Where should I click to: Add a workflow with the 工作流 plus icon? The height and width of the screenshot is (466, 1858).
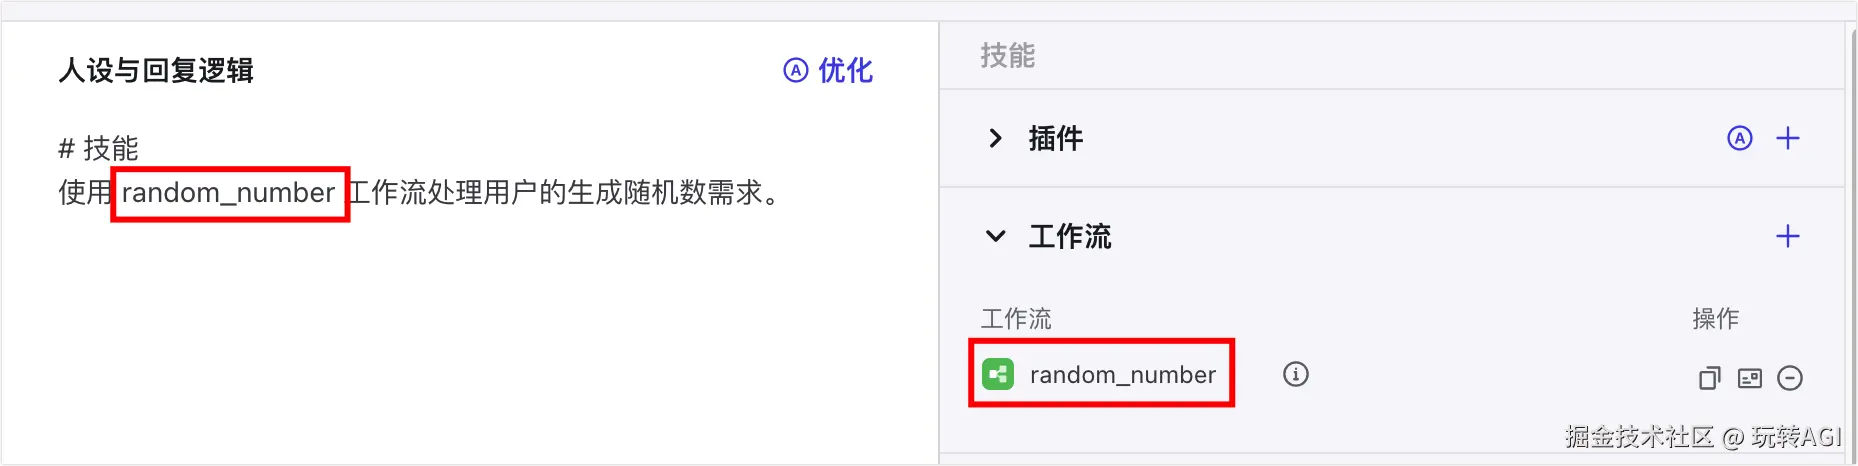coord(1788,236)
